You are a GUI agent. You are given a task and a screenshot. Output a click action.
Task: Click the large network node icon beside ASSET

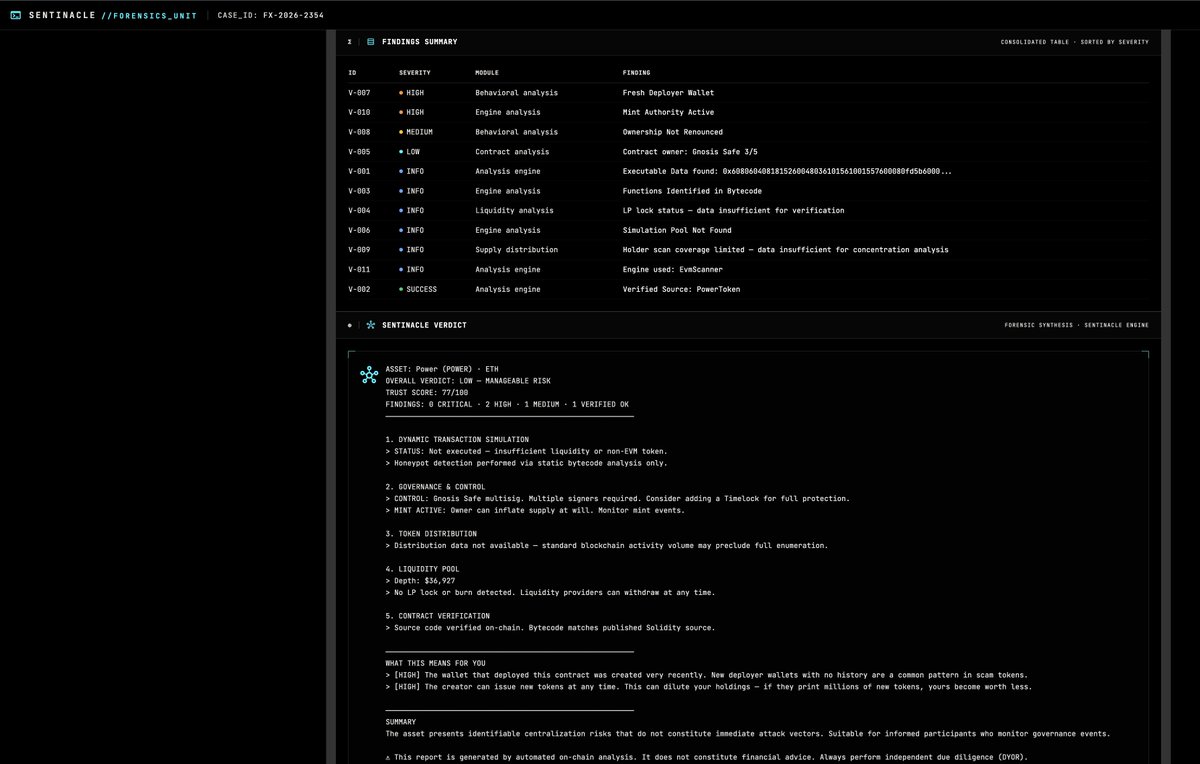coord(369,375)
